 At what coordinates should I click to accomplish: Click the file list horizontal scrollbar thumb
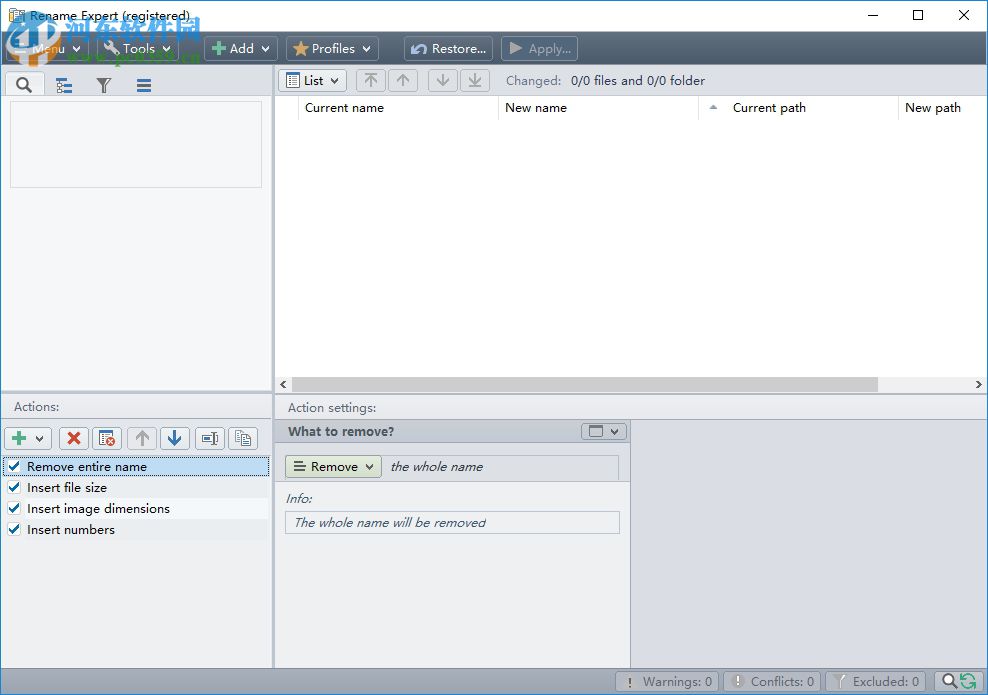[585, 384]
